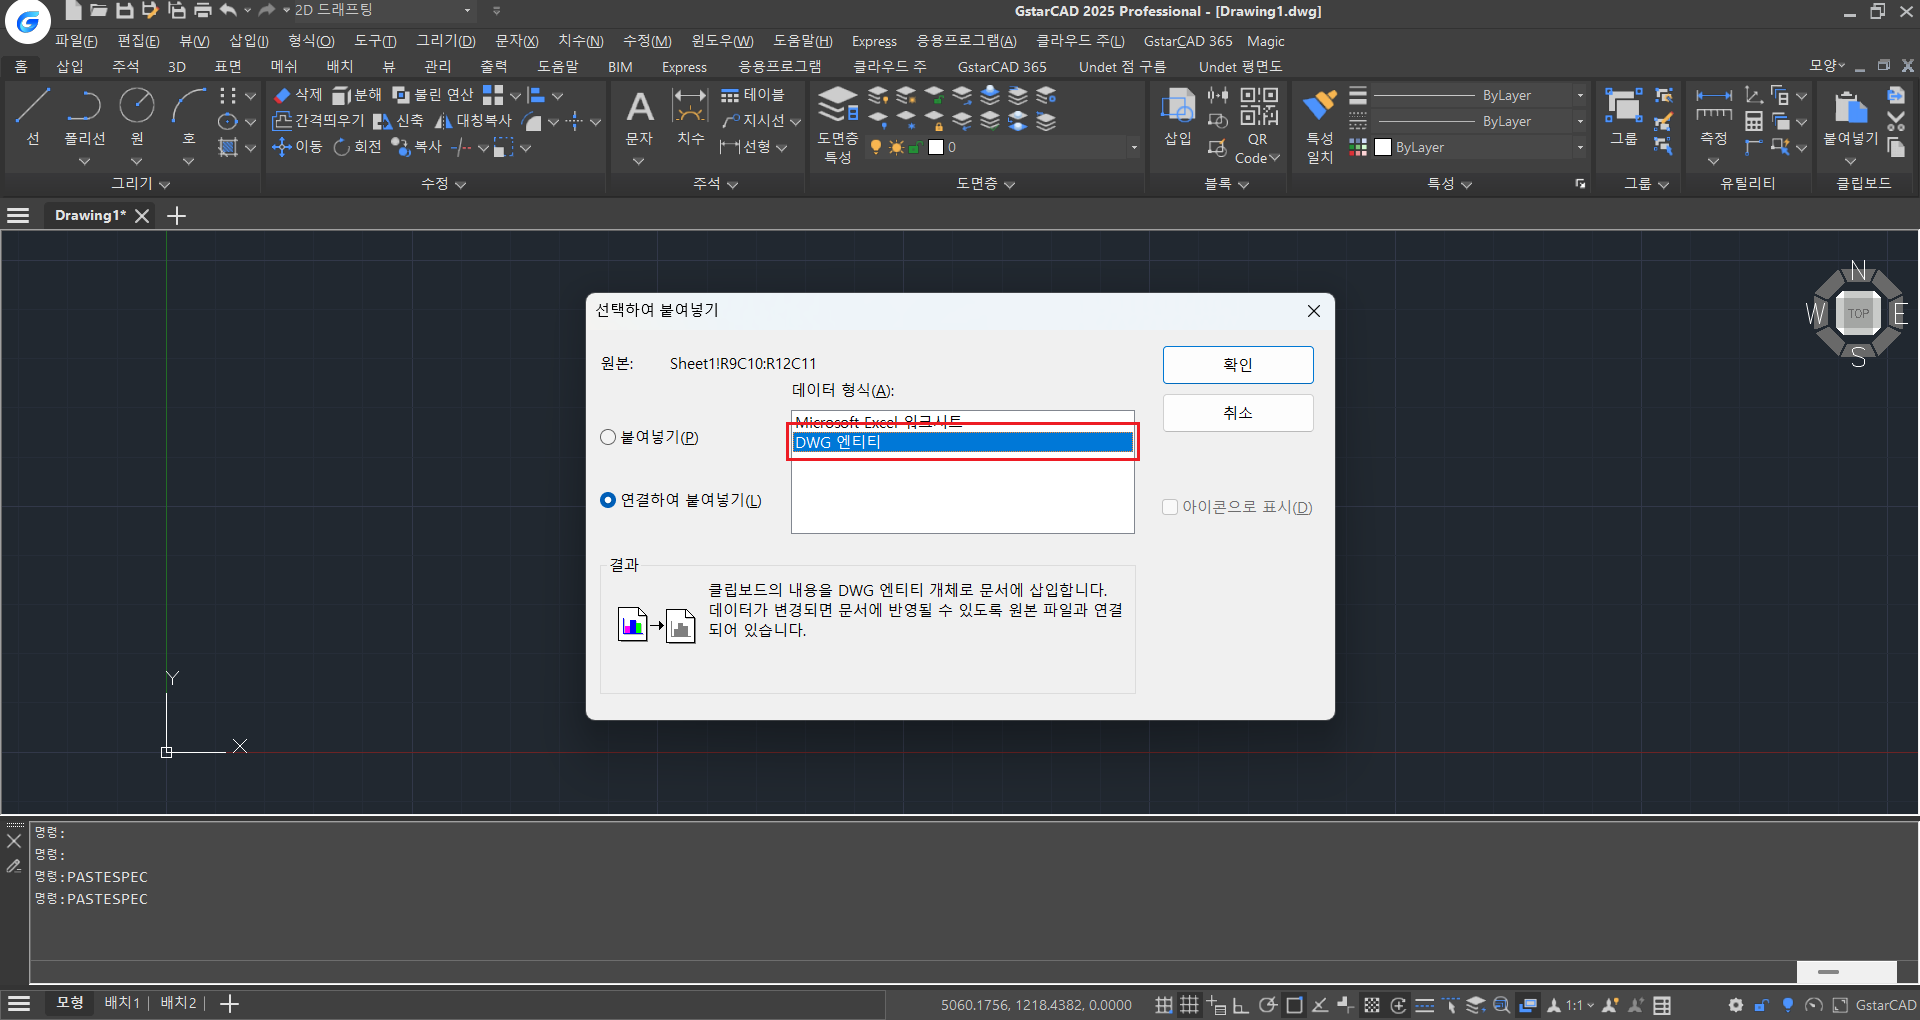Screen dimensions: 1920x1020
Task: Open the annotation scale 1:1 dropdown
Action: click(1581, 1005)
